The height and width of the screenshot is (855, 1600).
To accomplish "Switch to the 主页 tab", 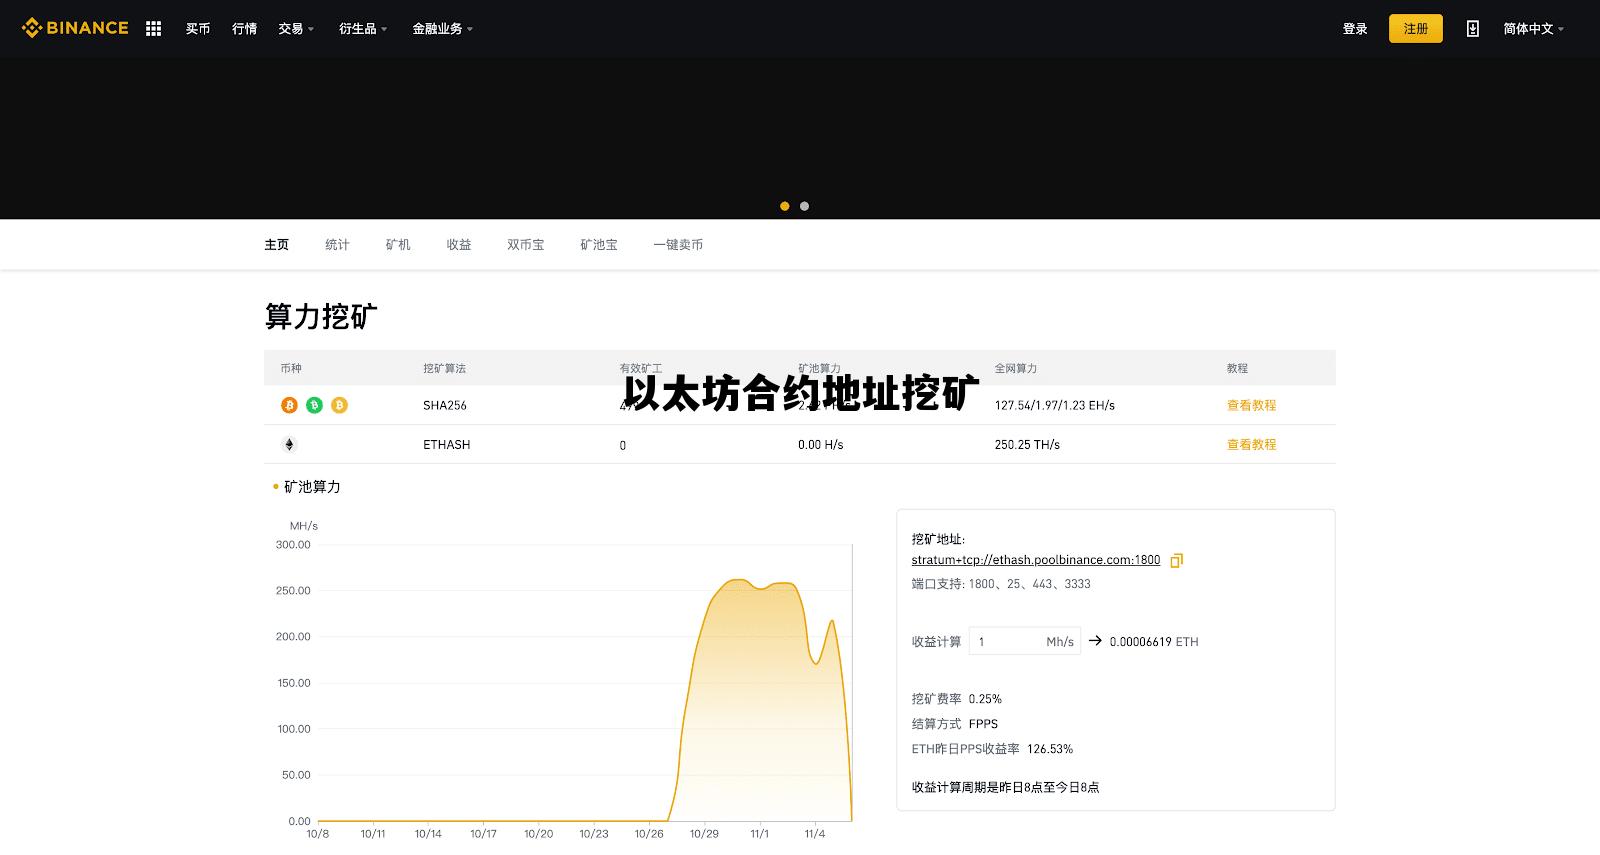I will [276, 244].
